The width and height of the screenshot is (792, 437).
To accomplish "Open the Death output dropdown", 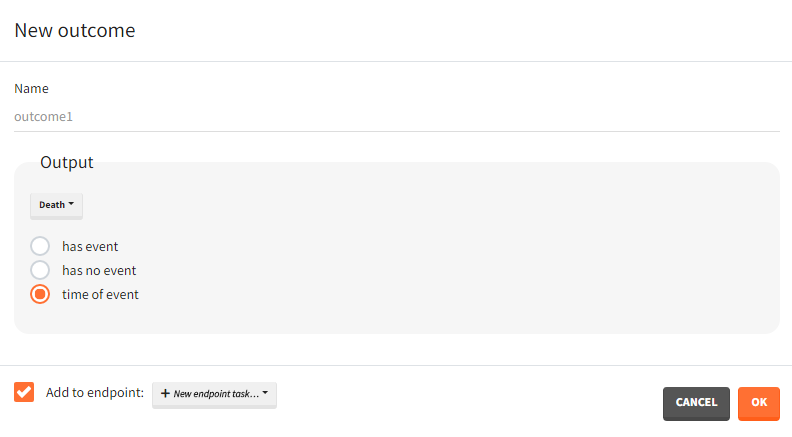I will pos(56,205).
